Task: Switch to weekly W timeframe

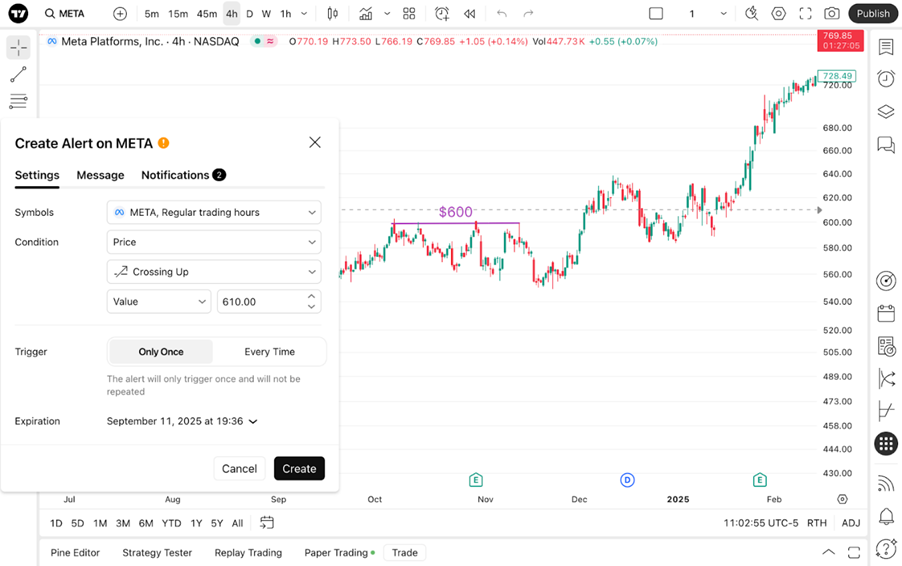Action: (x=266, y=13)
